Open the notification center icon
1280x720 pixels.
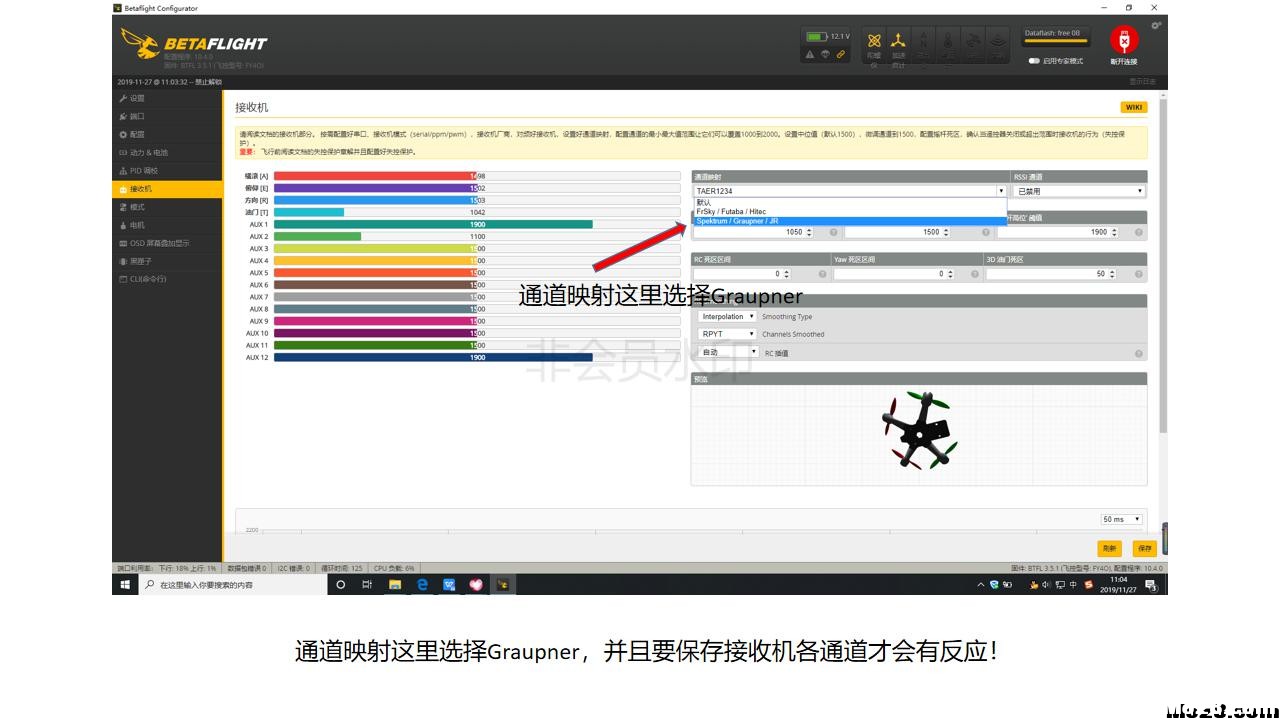1151,585
